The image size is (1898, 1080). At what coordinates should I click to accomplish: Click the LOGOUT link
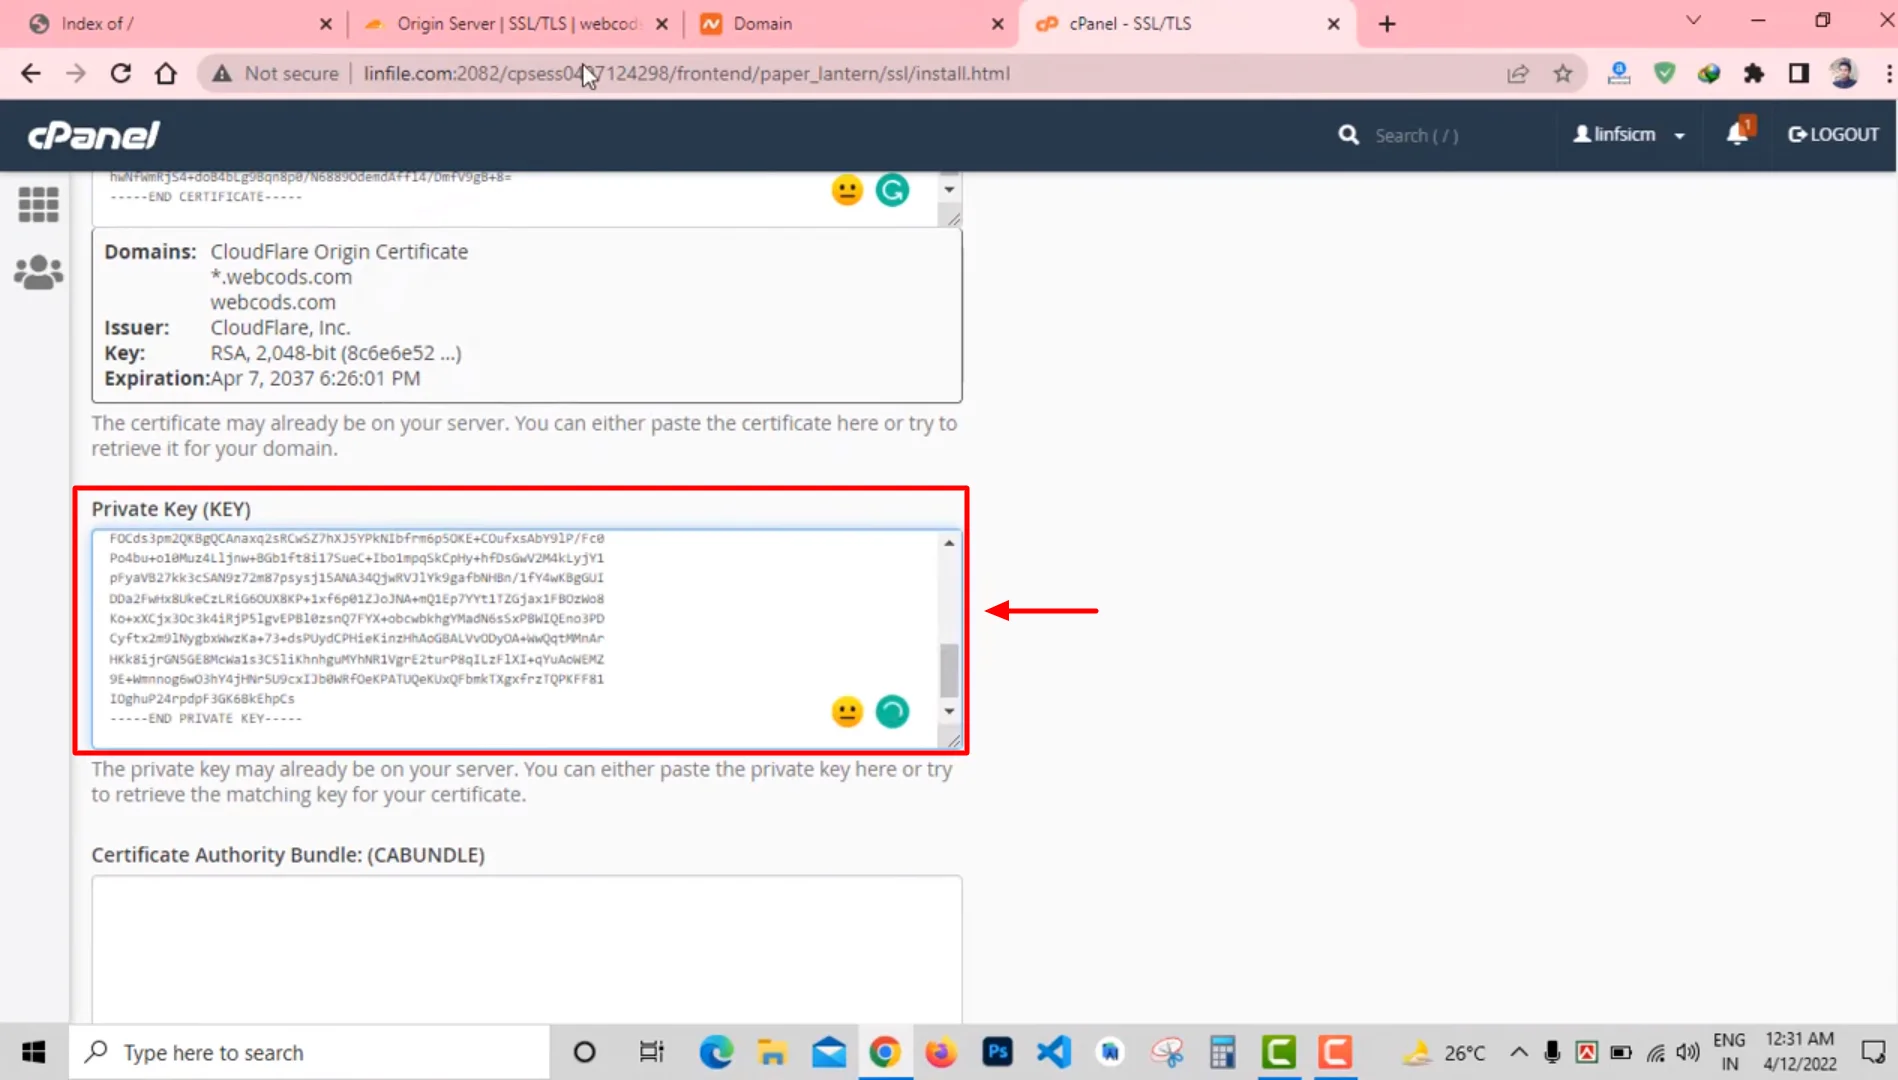coord(1833,134)
